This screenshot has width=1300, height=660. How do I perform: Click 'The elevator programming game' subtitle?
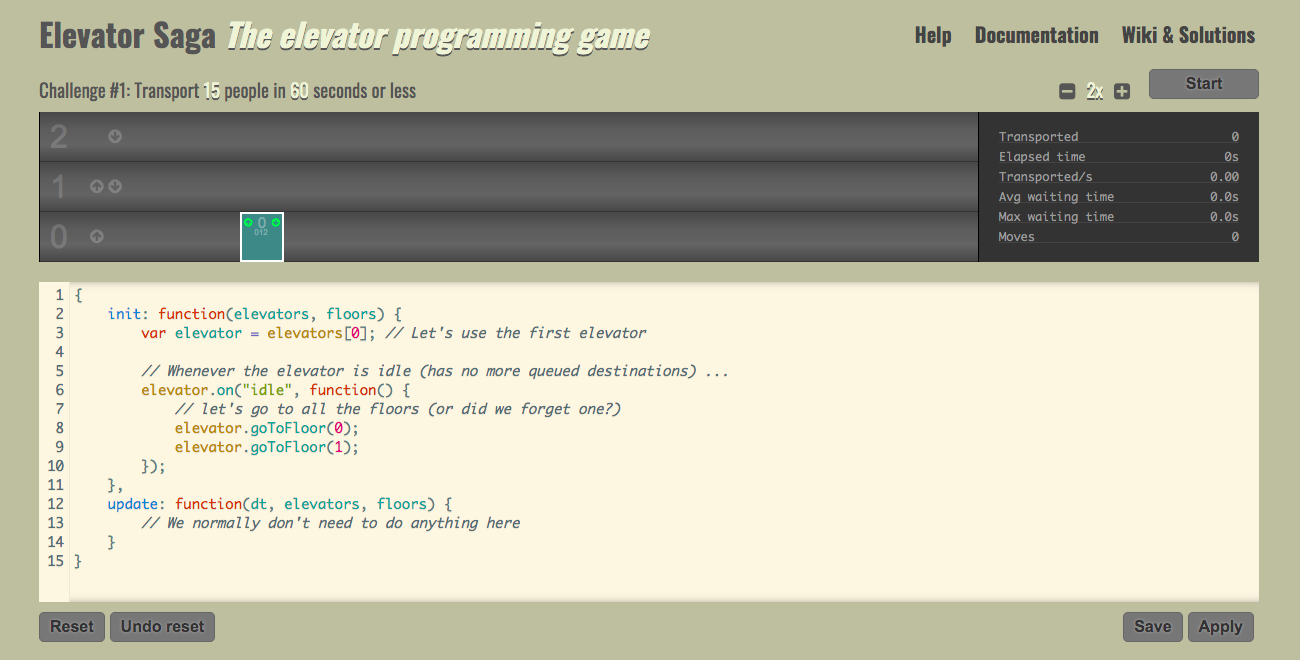click(437, 36)
